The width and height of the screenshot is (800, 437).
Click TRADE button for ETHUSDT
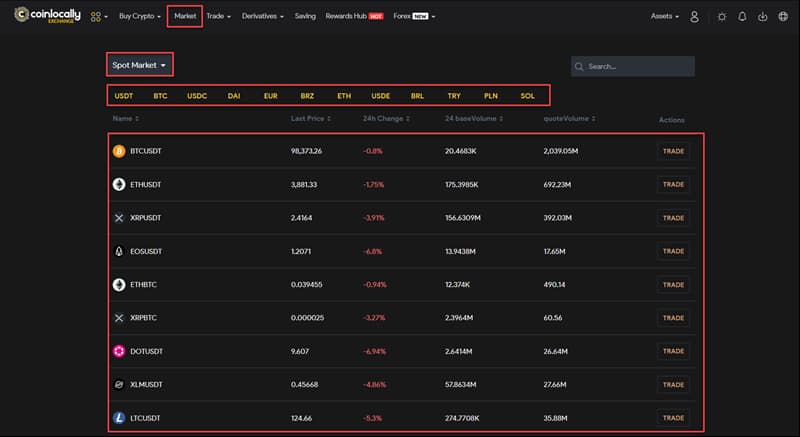(673, 184)
